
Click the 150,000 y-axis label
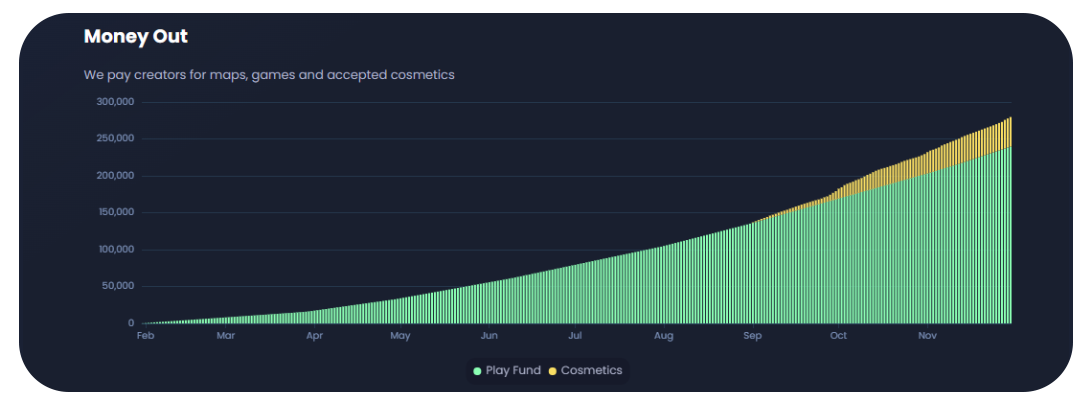(115, 213)
